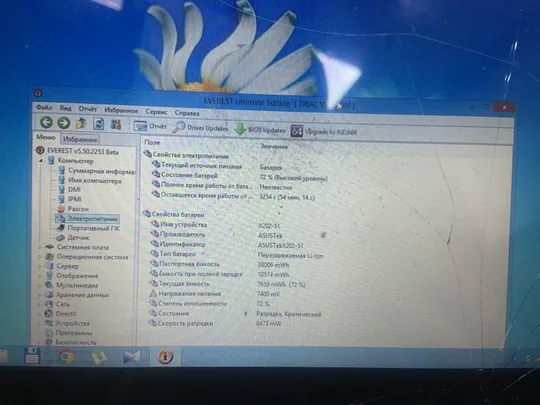This screenshot has width=540, height=405.
Task: Click Upgrade to AIDA64 button
Action: click(x=324, y=132)
